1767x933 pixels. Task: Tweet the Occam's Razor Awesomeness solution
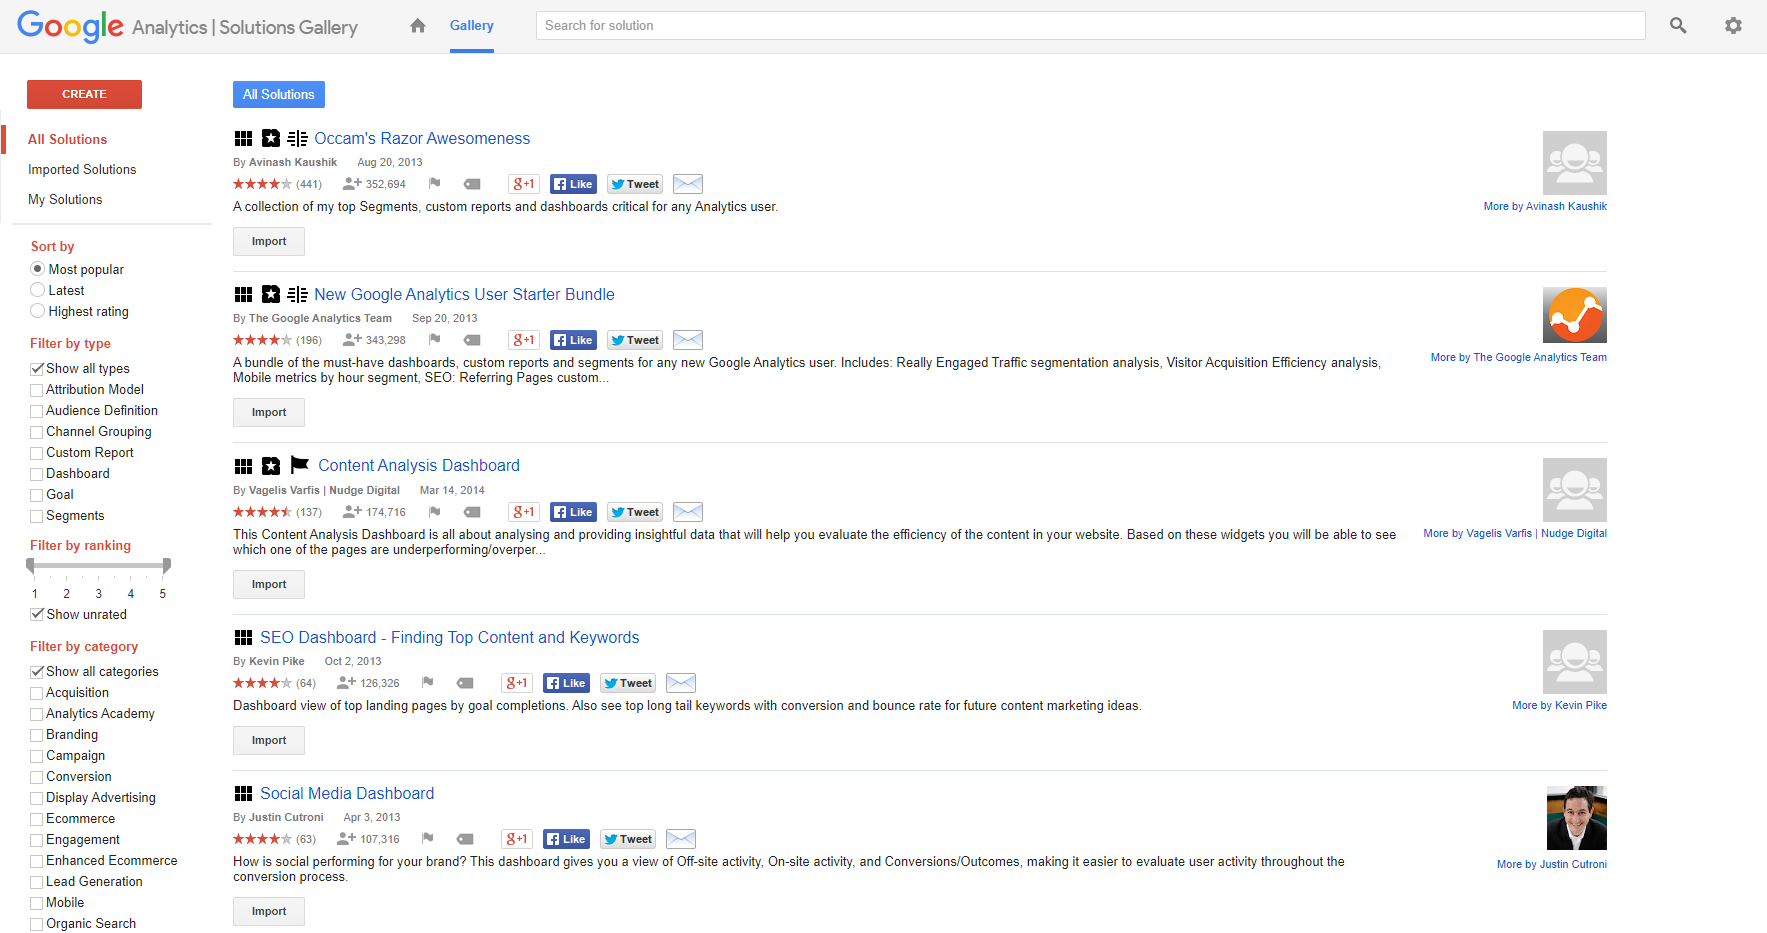coord(635,184)
